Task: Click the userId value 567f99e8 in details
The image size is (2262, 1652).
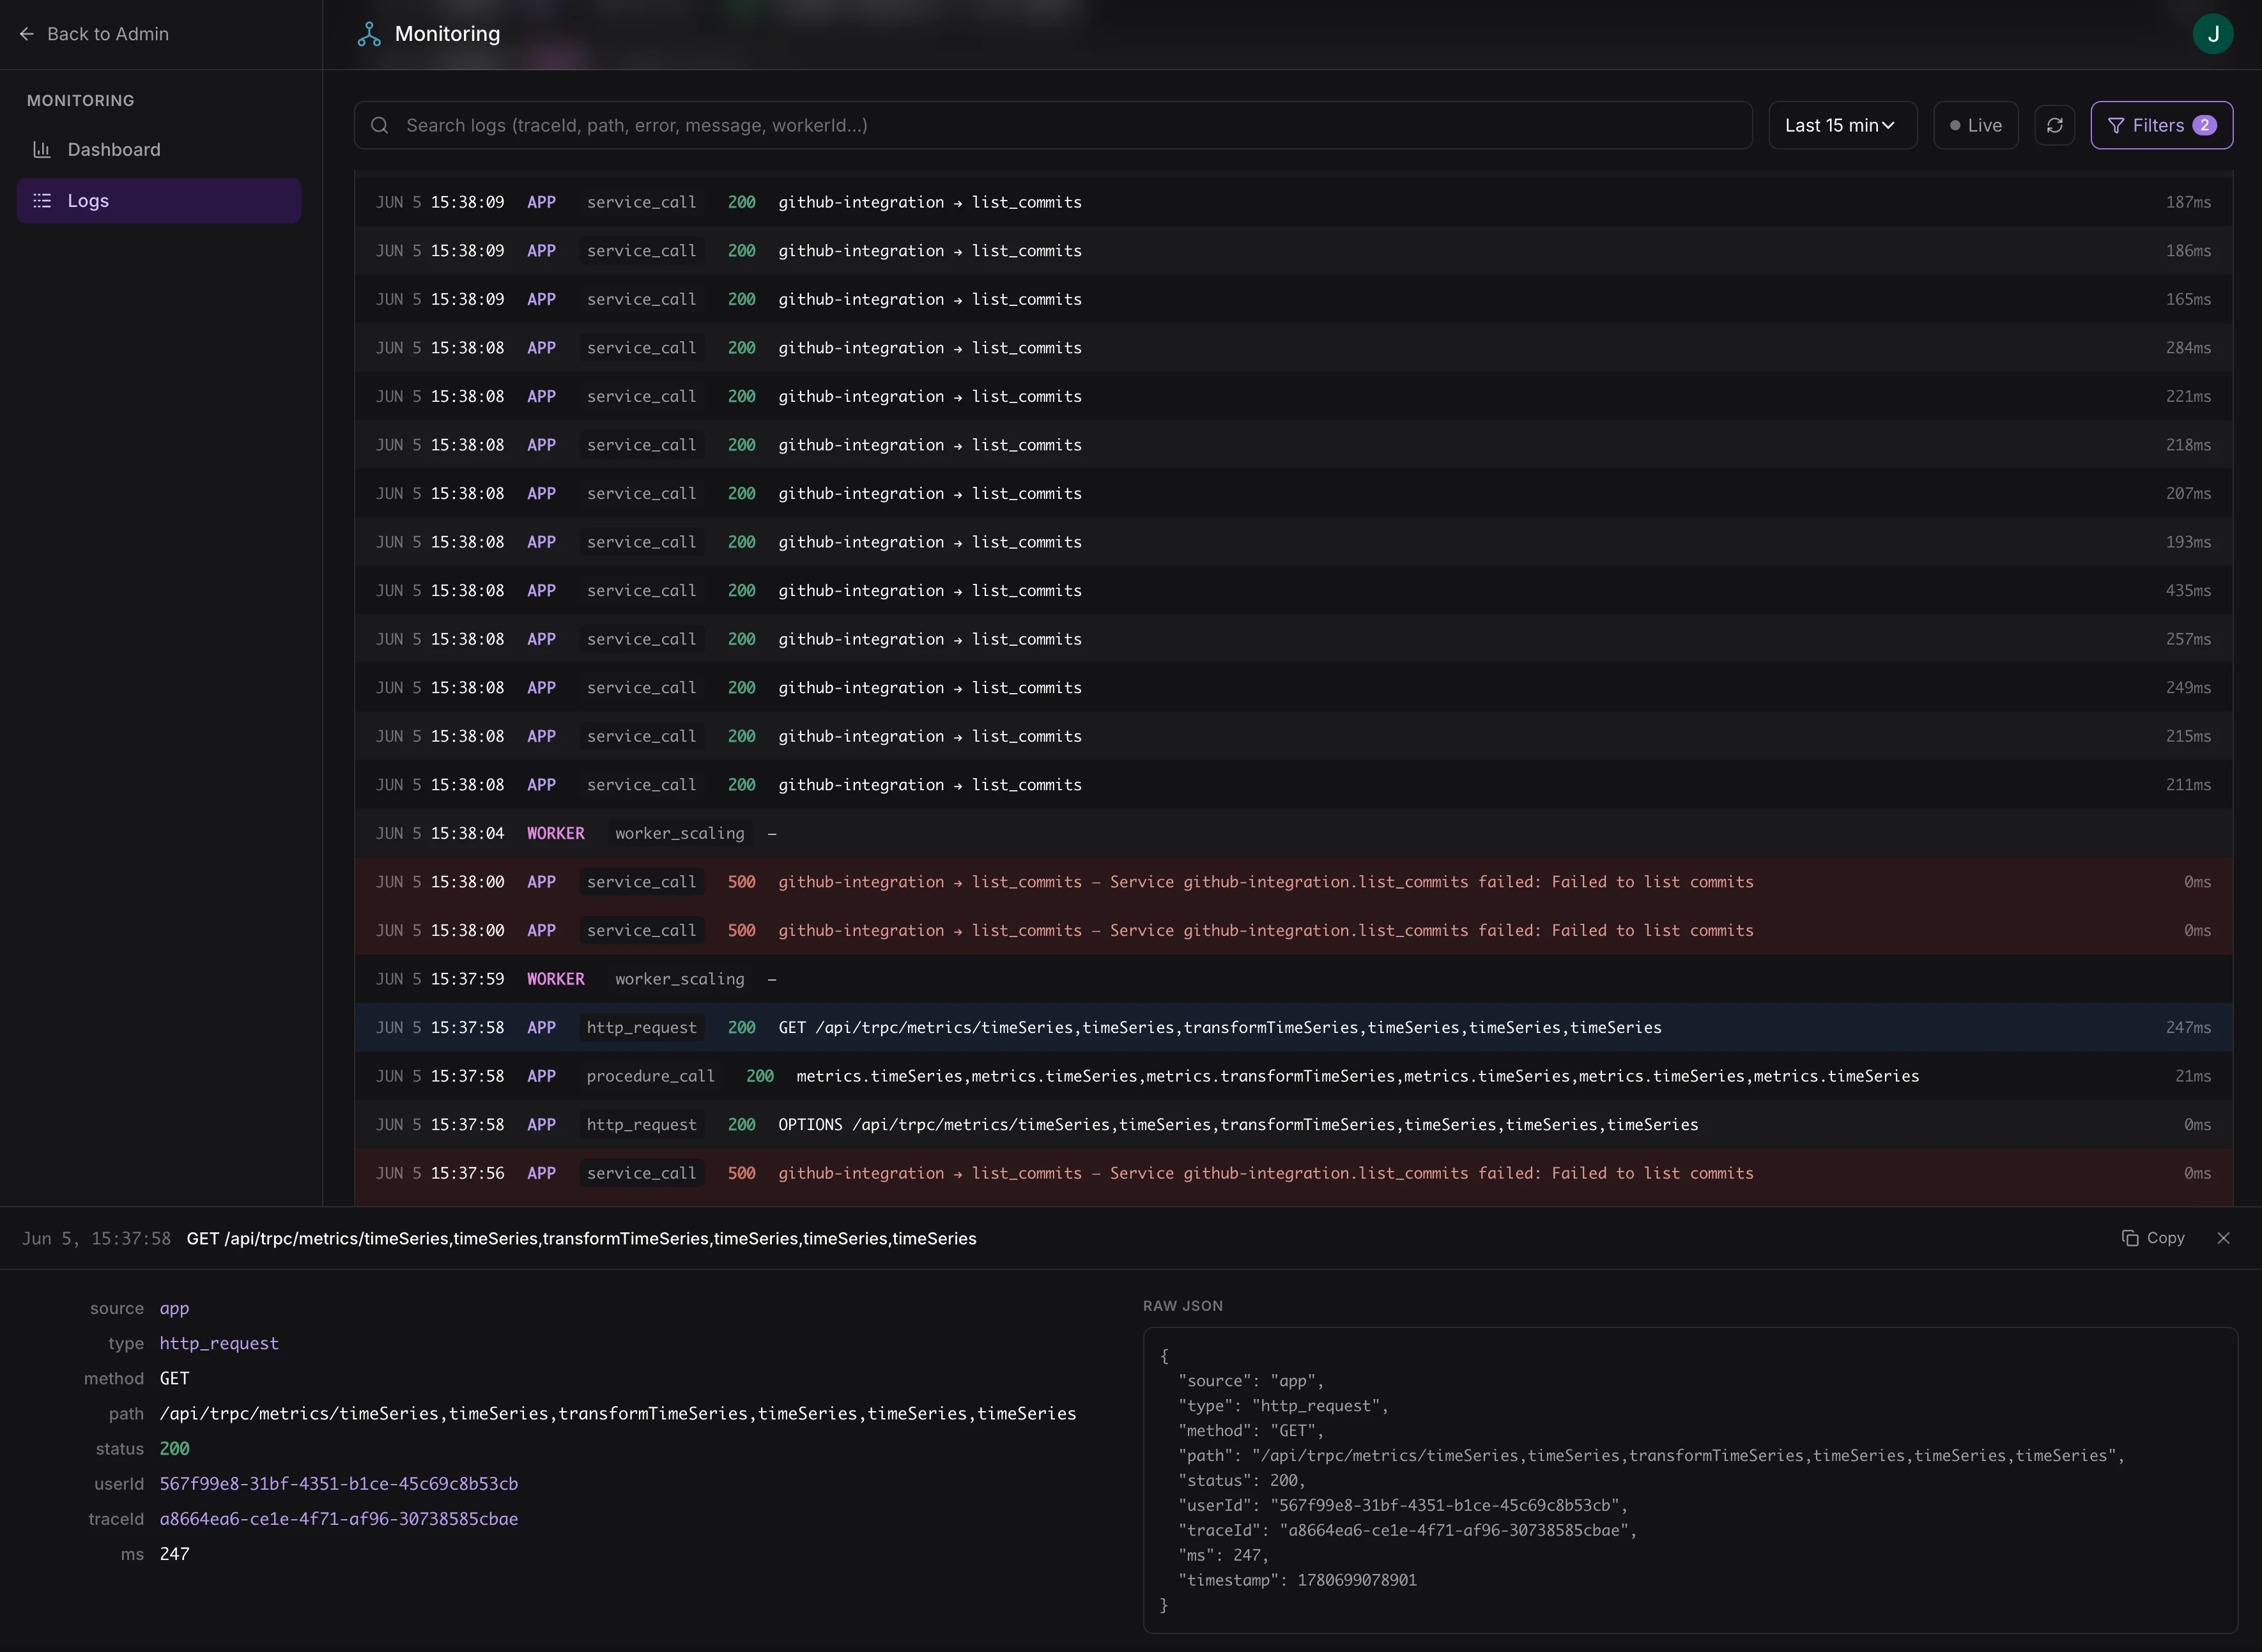Action: click(339, 1484)
